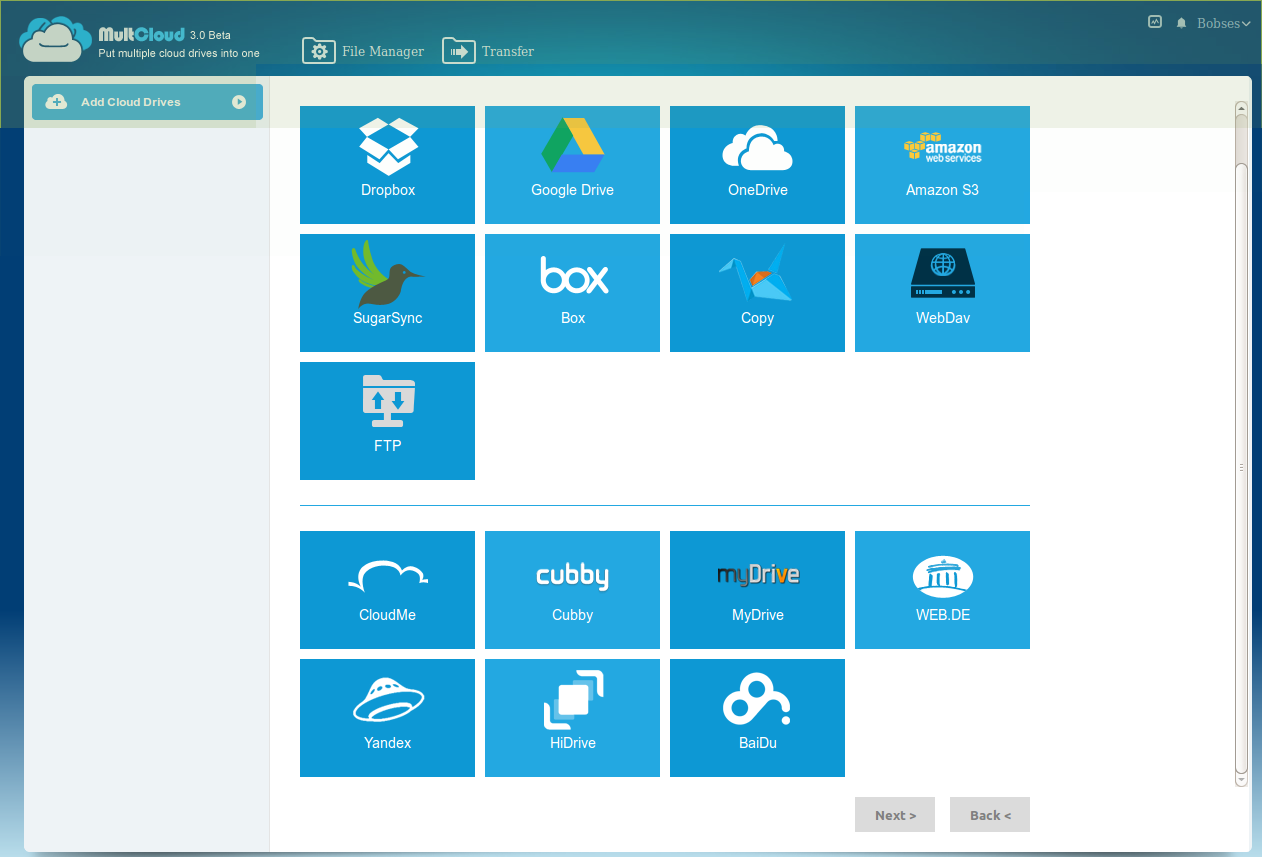Choose the WEB.DE tile
The width and height of the screenshot is (1262, 857).
coord(942,590)
